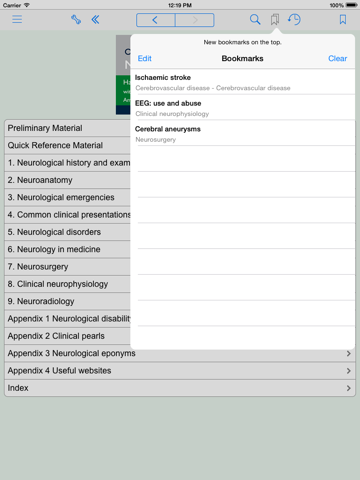Tap the bone-shaped anatomy icon
The height and width of the screenshot is (480, 360).
tap(76, 20)
